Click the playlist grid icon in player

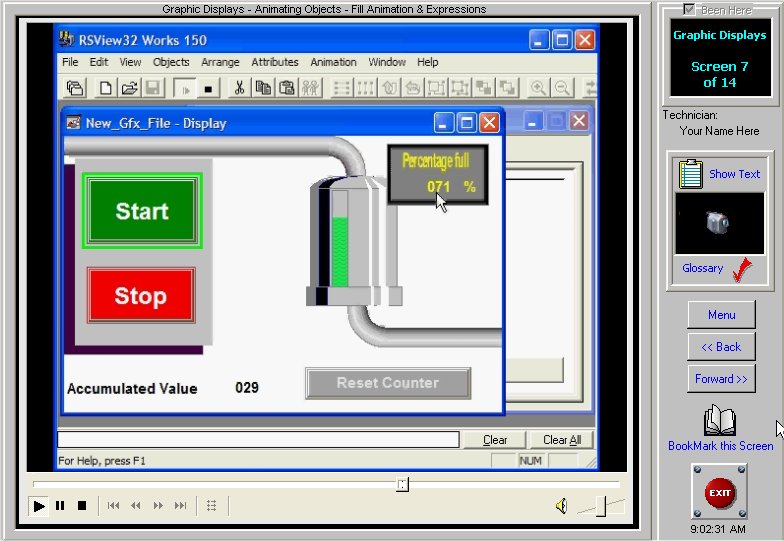click(212, 506)
